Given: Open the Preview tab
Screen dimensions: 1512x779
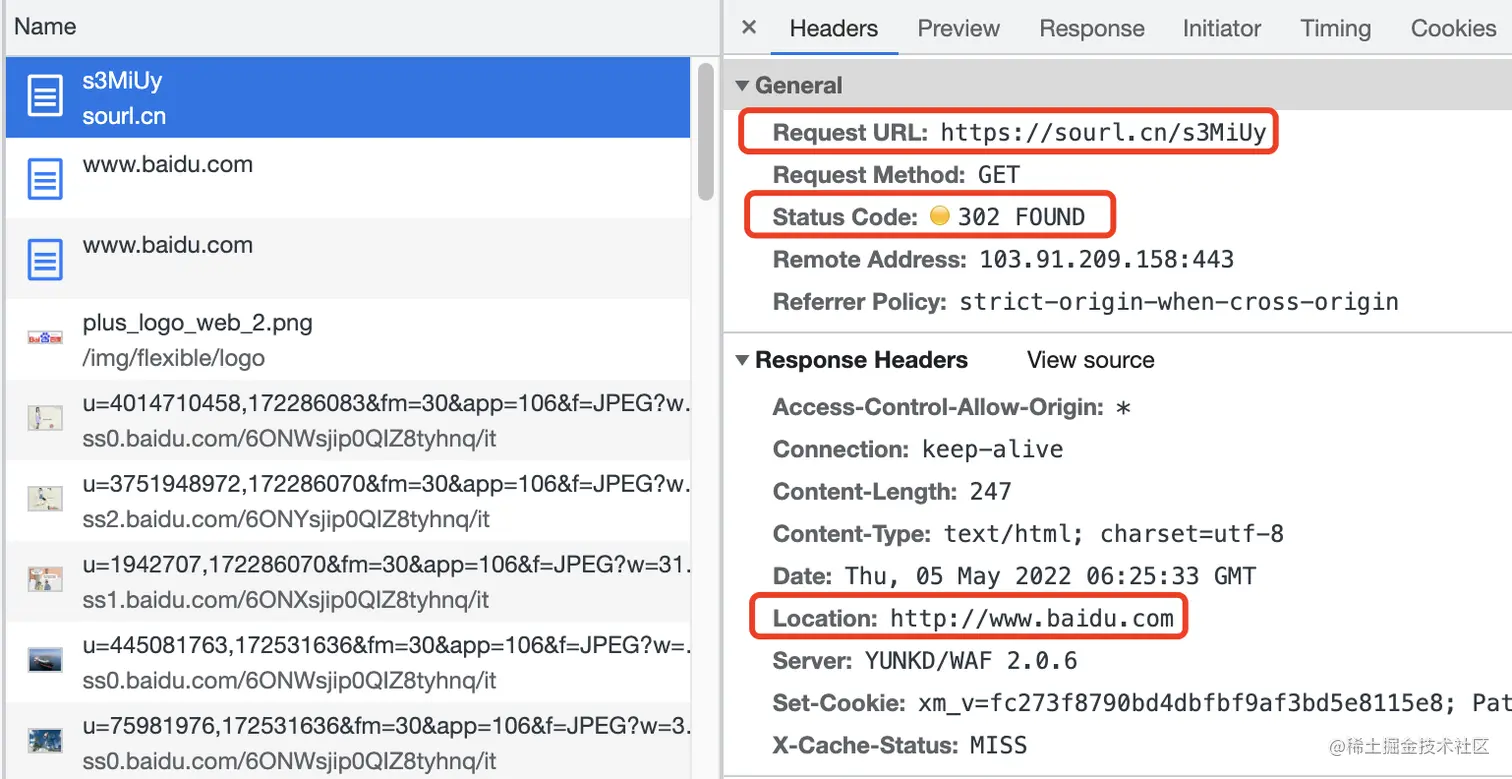Looking at the screenshot, I should pyautogui.click(x=959, y=29).
